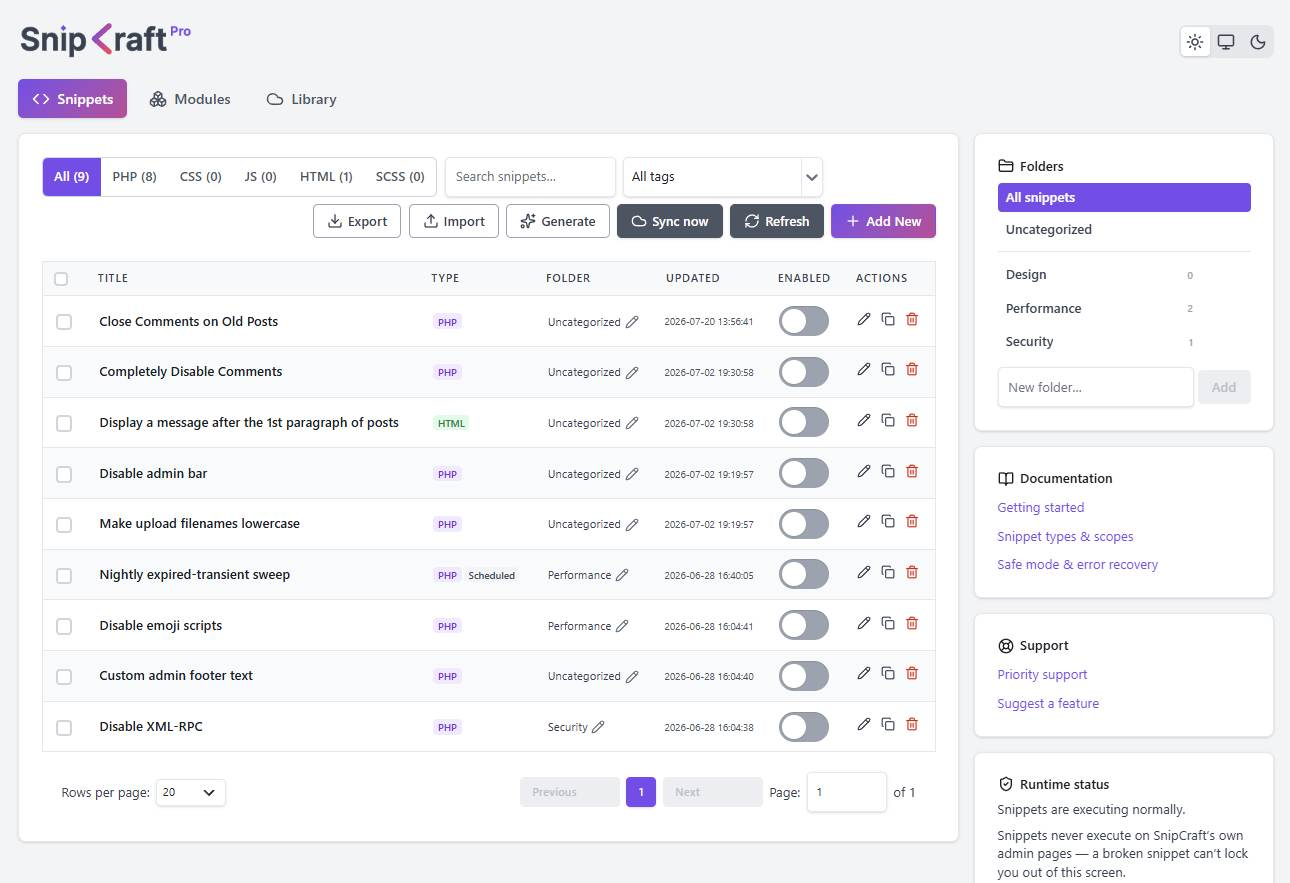Open Rows per page dropdown

191,792
